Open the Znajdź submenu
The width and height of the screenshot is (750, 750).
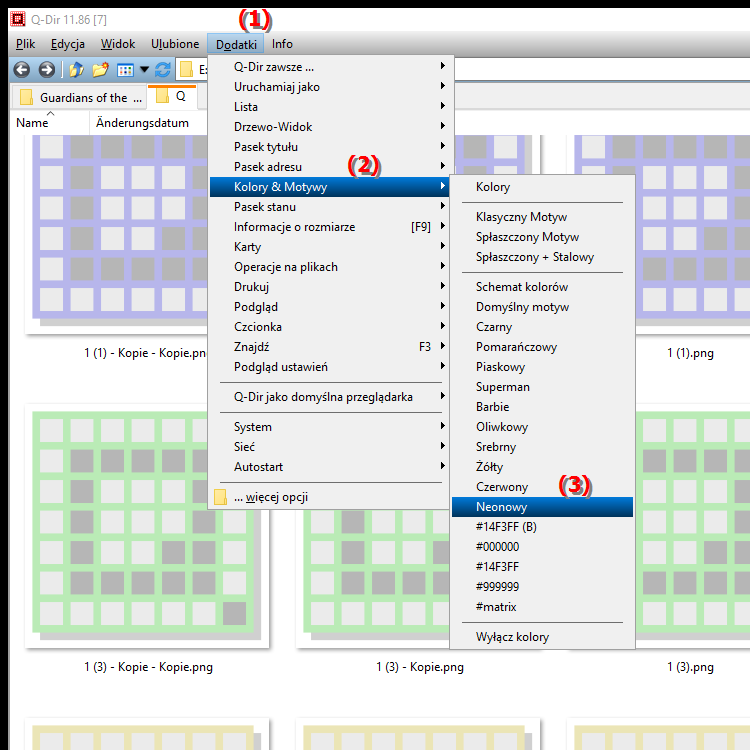click(x=329, y=347)
